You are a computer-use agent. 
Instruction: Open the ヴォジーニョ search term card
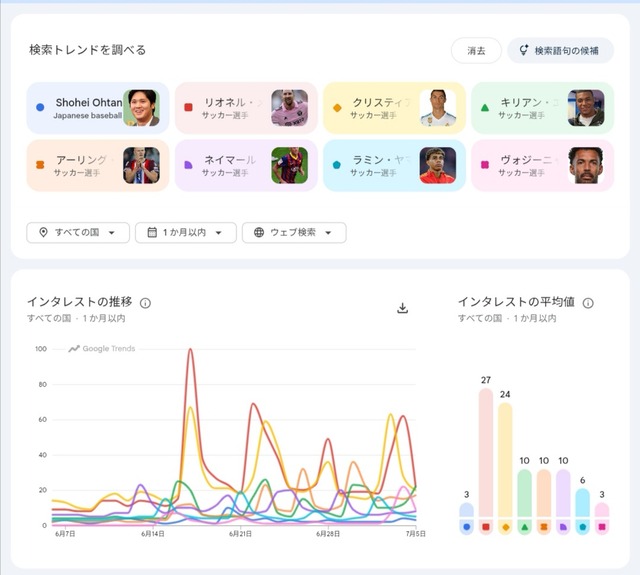[x=542, y=166]
